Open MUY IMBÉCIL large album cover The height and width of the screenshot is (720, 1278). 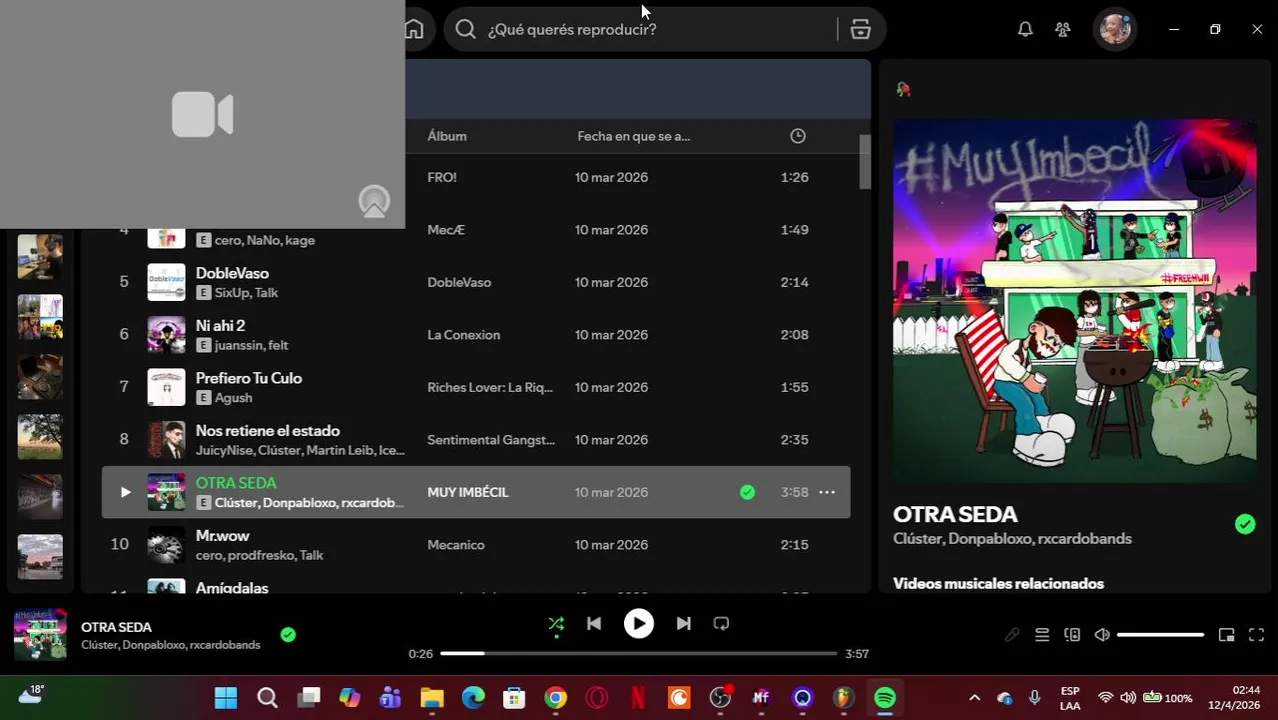coord(1074,301)
